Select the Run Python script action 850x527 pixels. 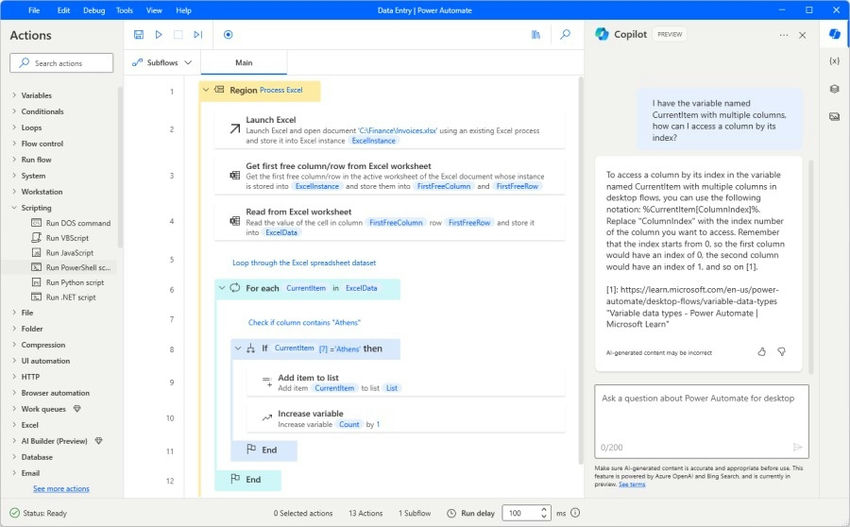(67, 282)
